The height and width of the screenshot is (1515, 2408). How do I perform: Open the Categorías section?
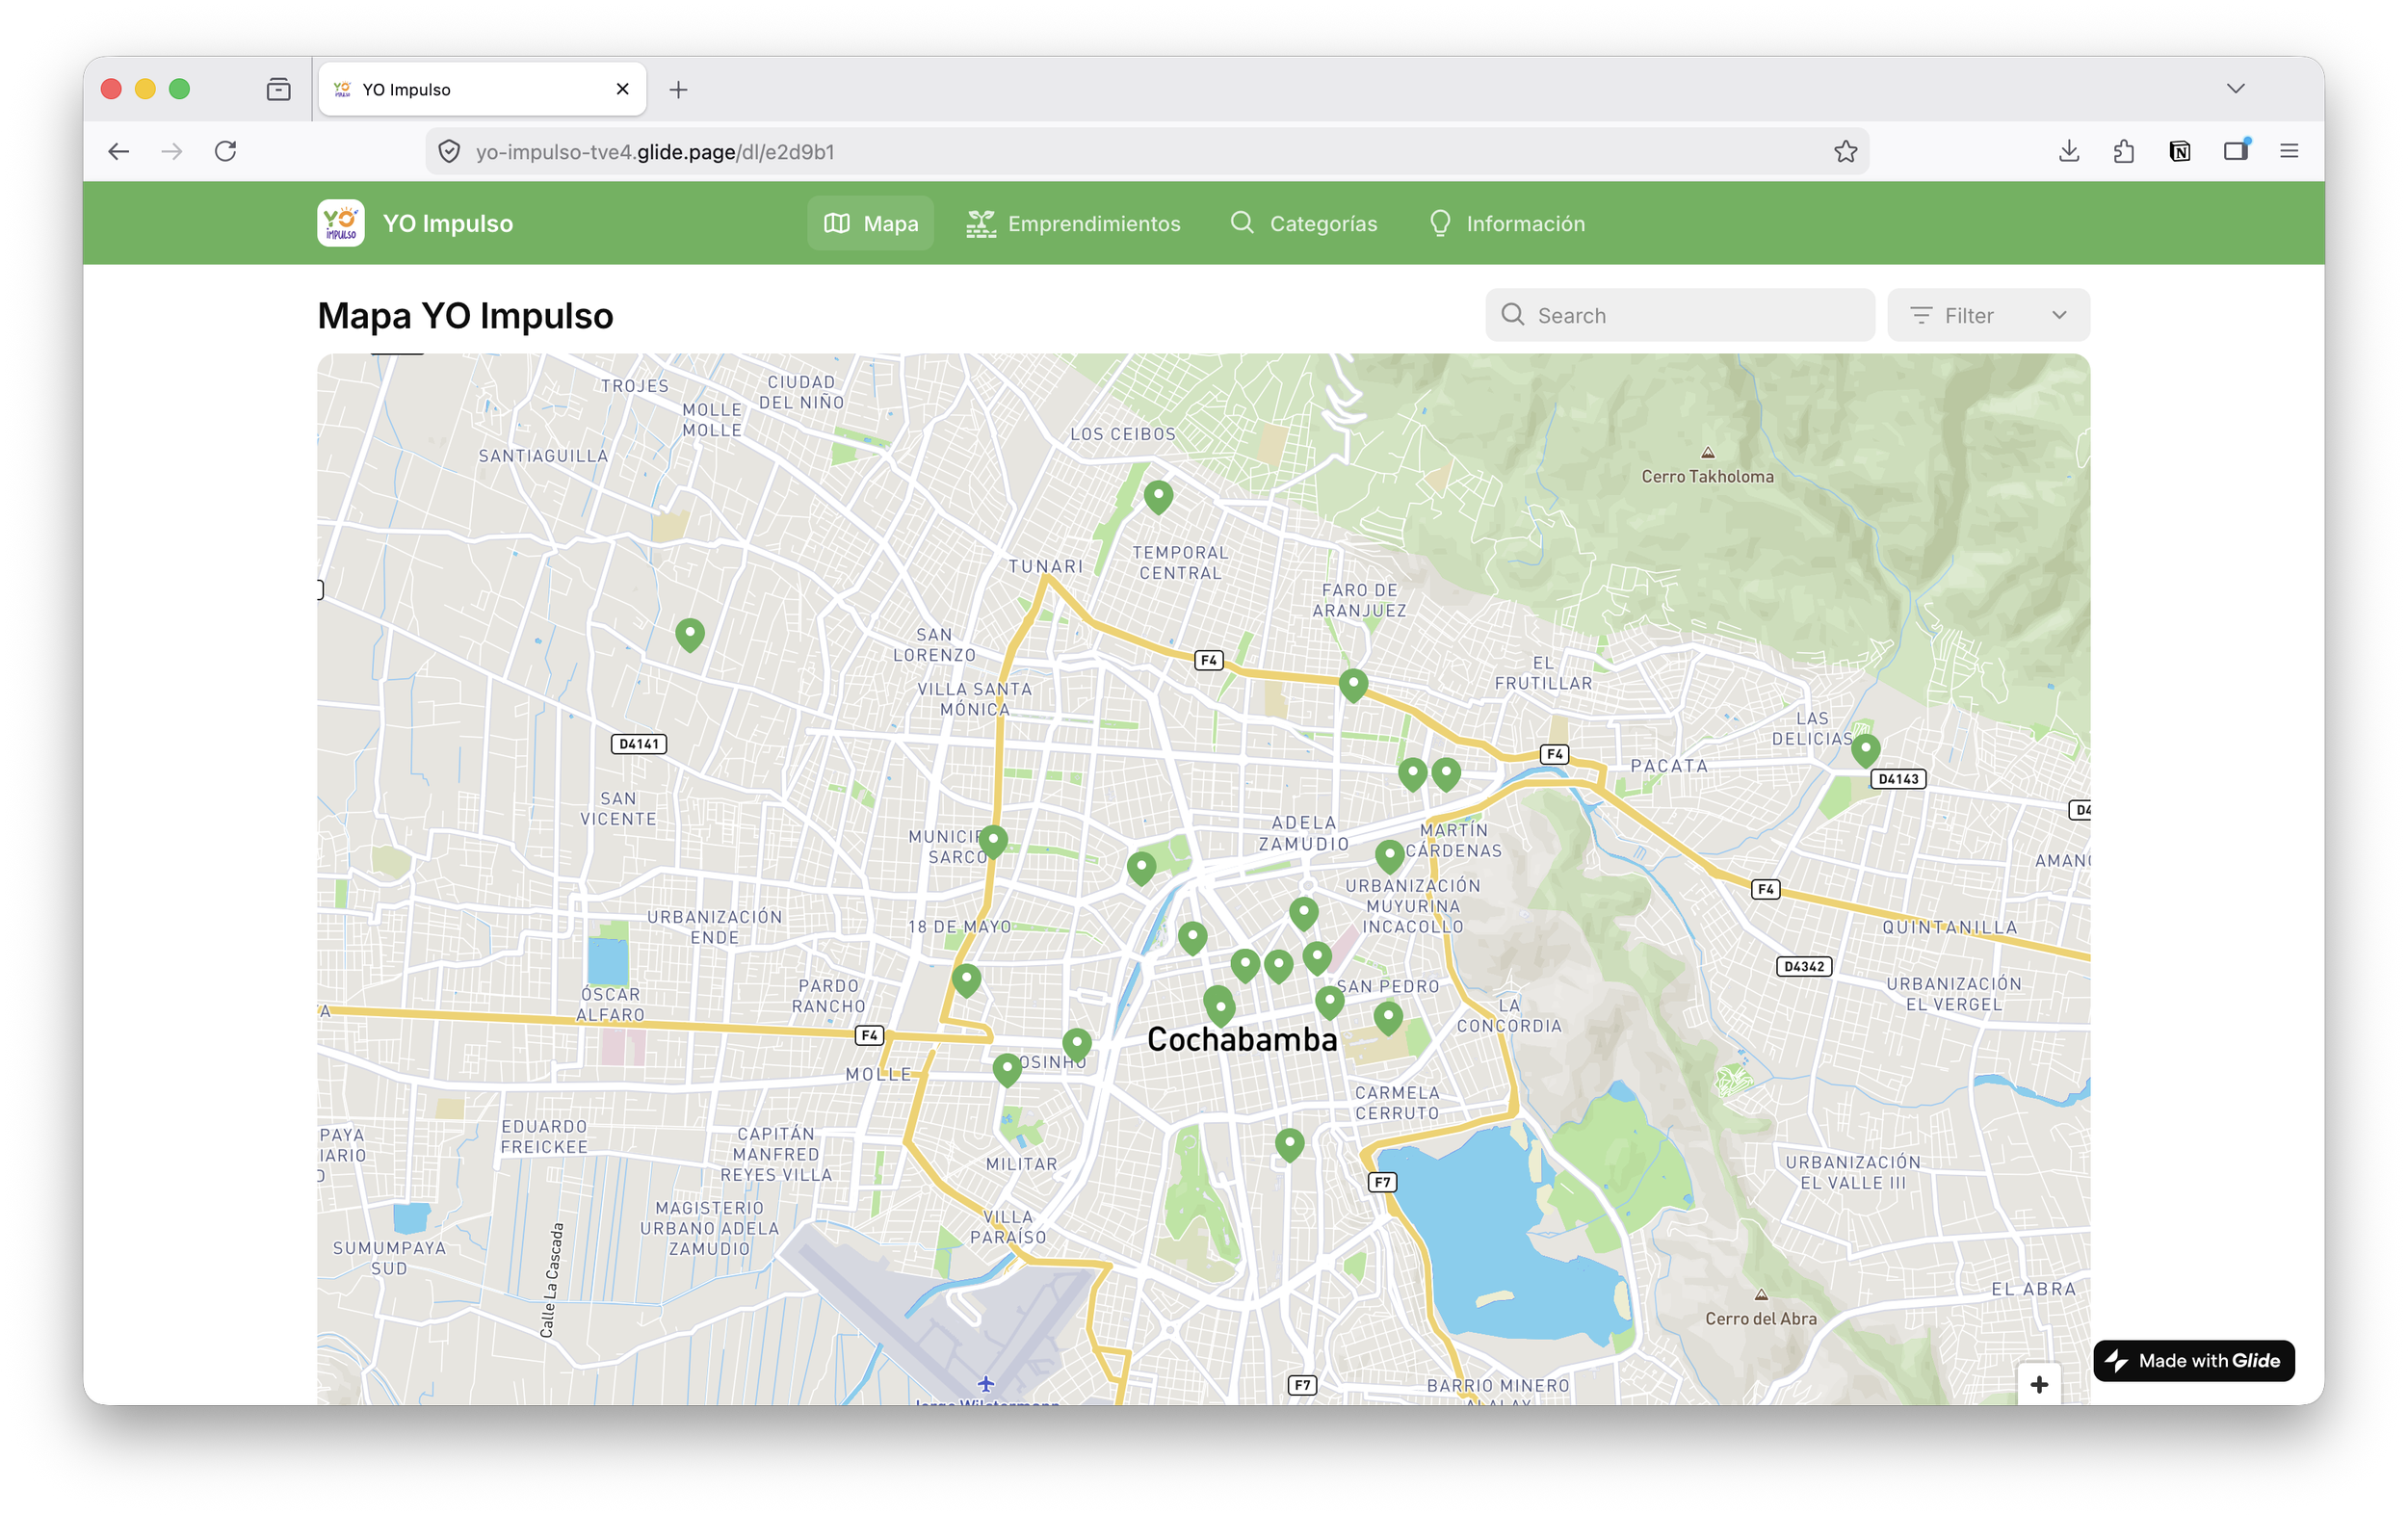tap(1304, 223)
